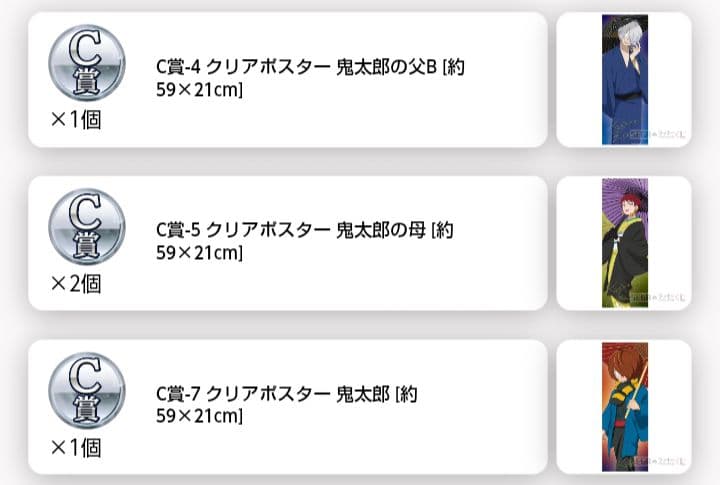Screen dimensions: 720x485
Task: Click 59×21cm size text in C賞-5 entry
Action: pyautogui.click(x=200, y=254)
